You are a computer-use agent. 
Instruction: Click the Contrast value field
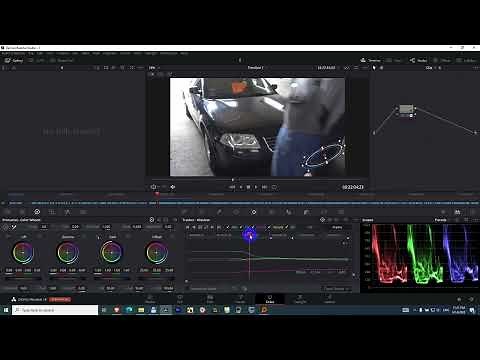point(106,227)
